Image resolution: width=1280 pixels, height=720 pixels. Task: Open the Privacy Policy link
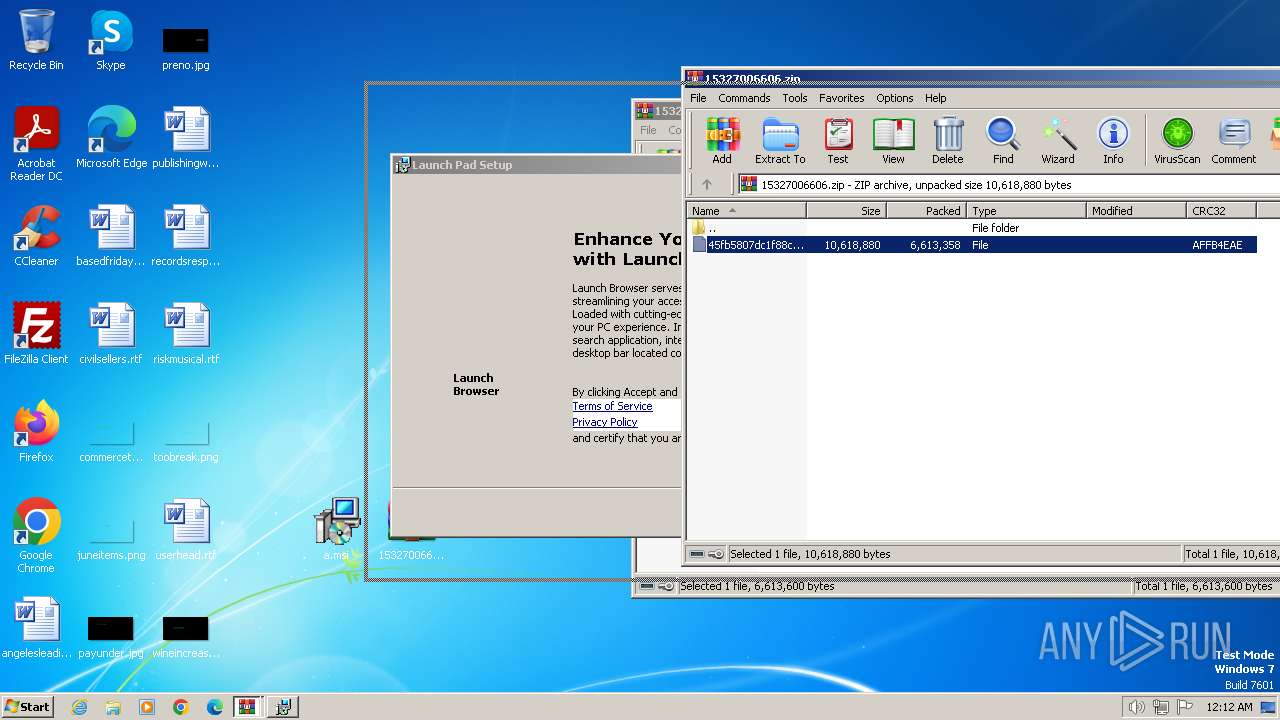[604, 422]
